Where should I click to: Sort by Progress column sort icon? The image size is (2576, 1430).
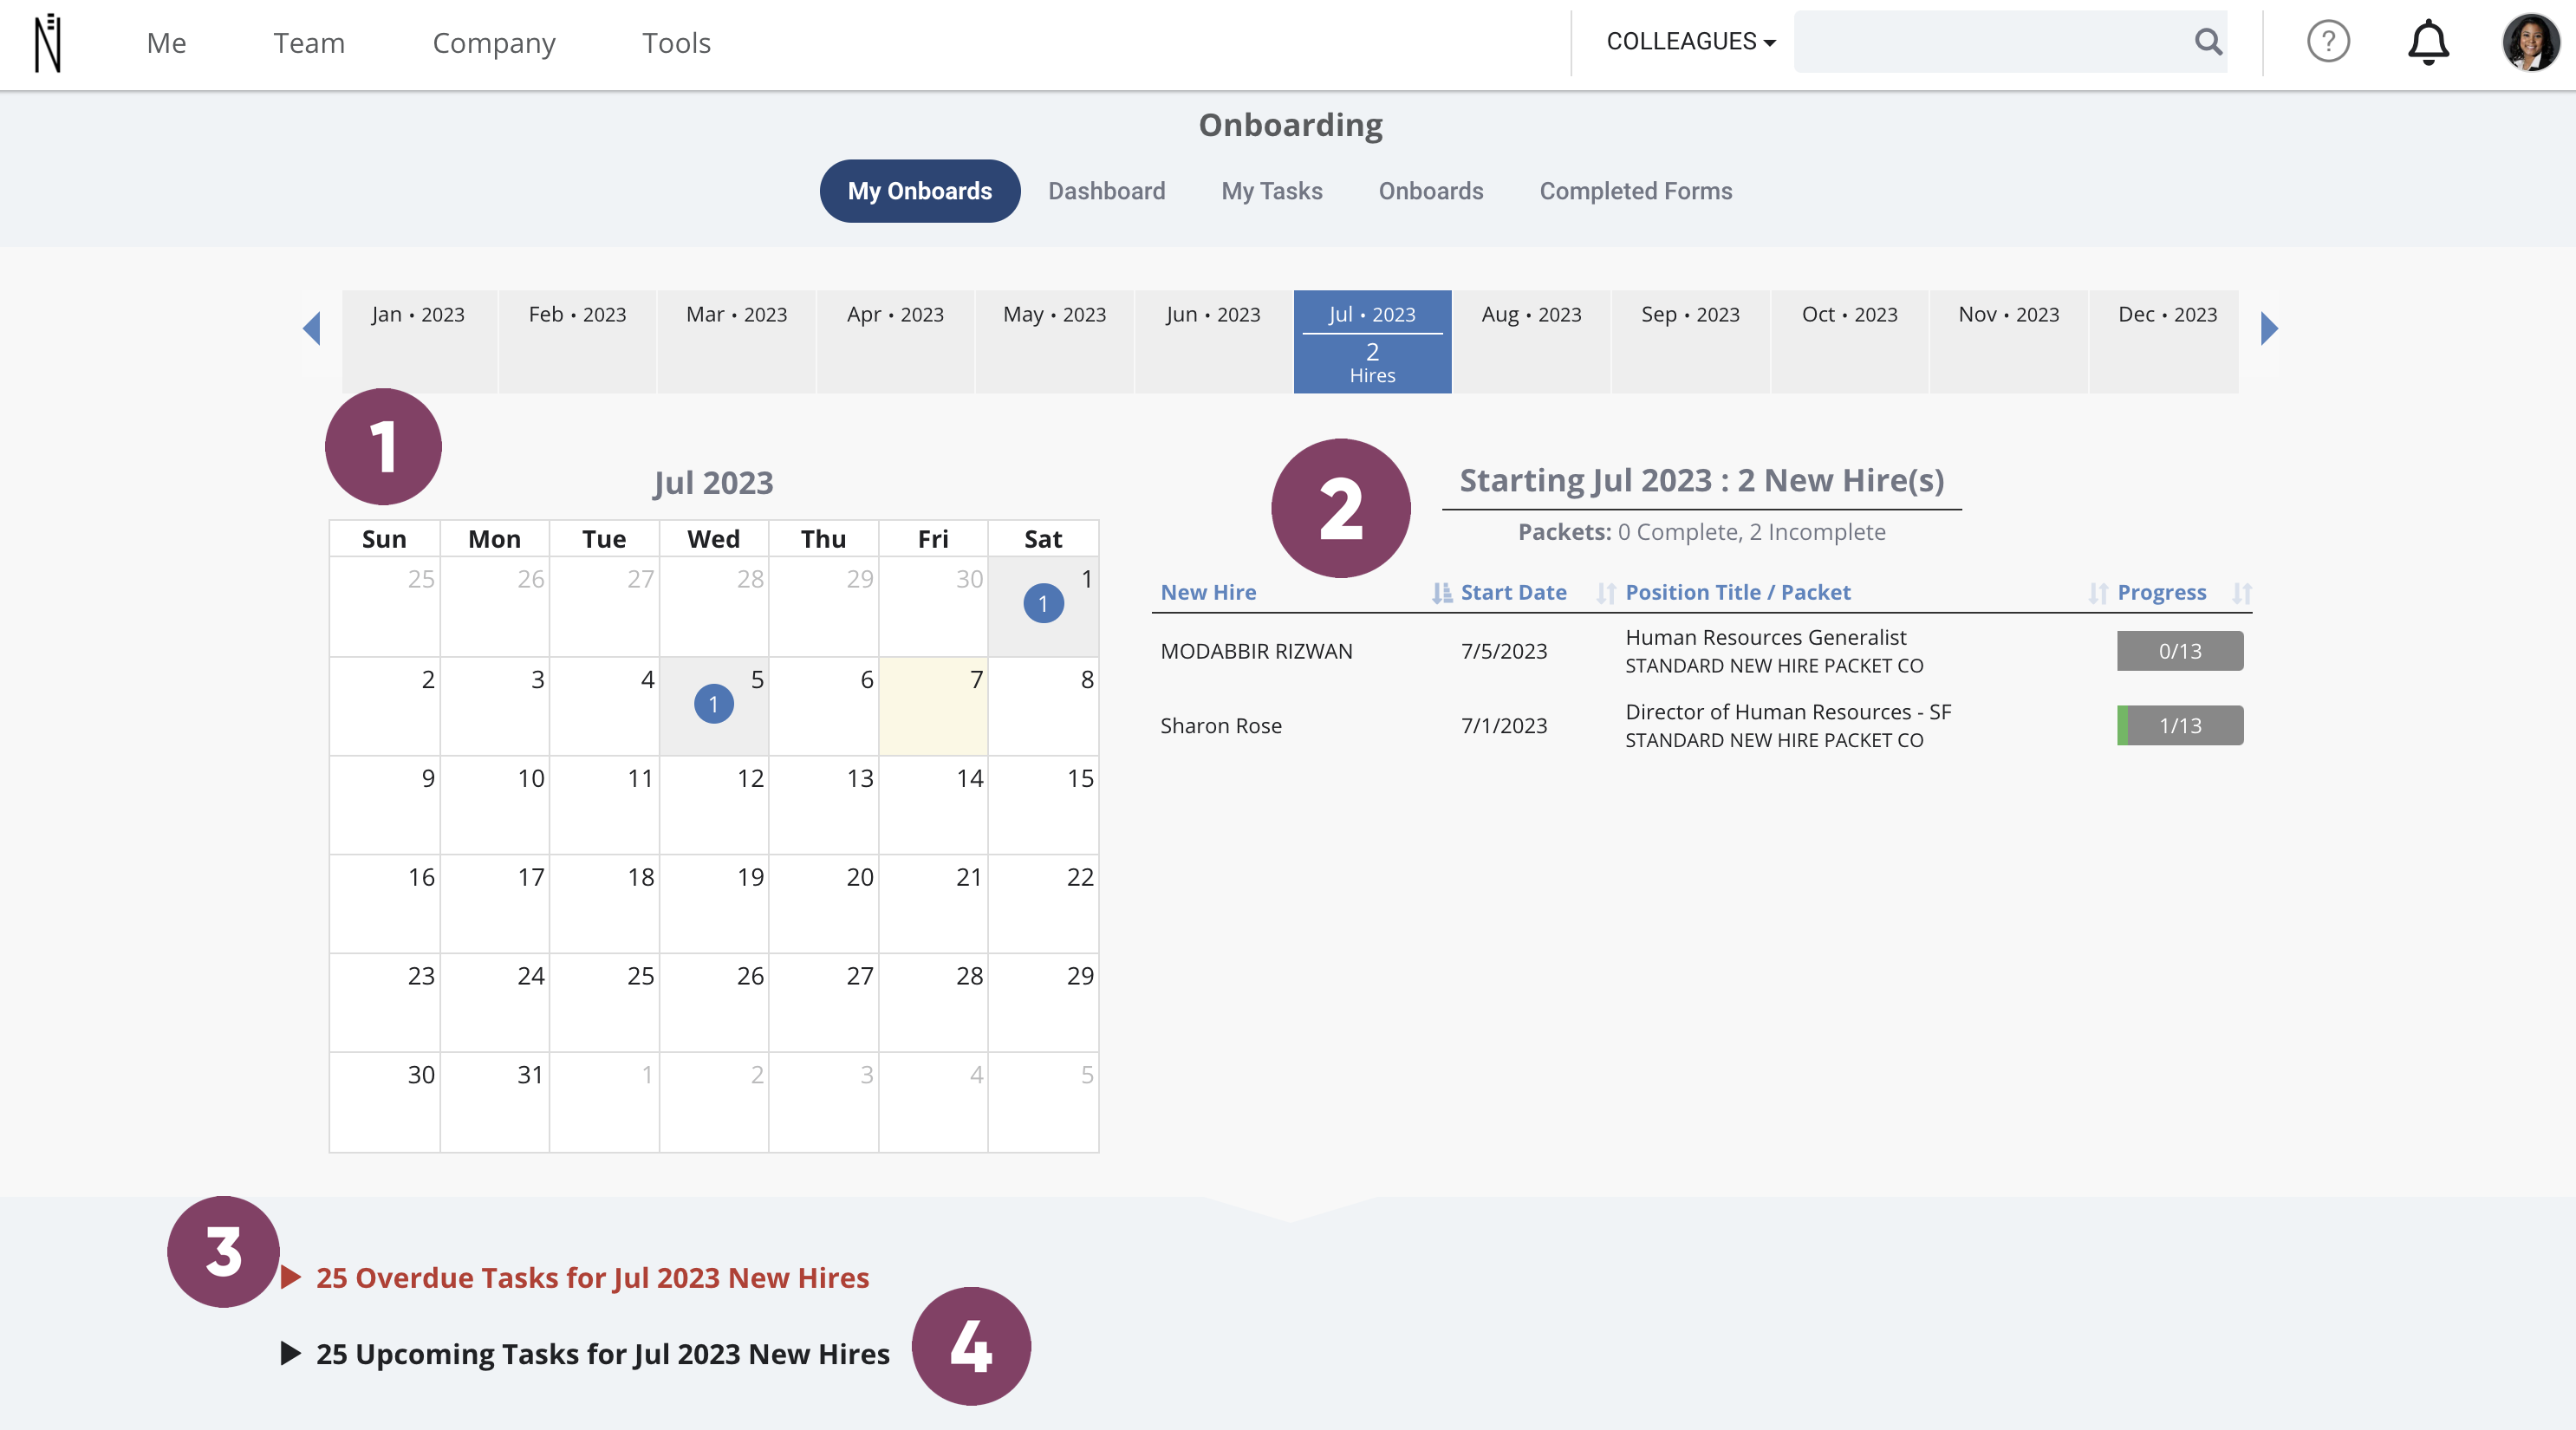(x=2241, y=593)
